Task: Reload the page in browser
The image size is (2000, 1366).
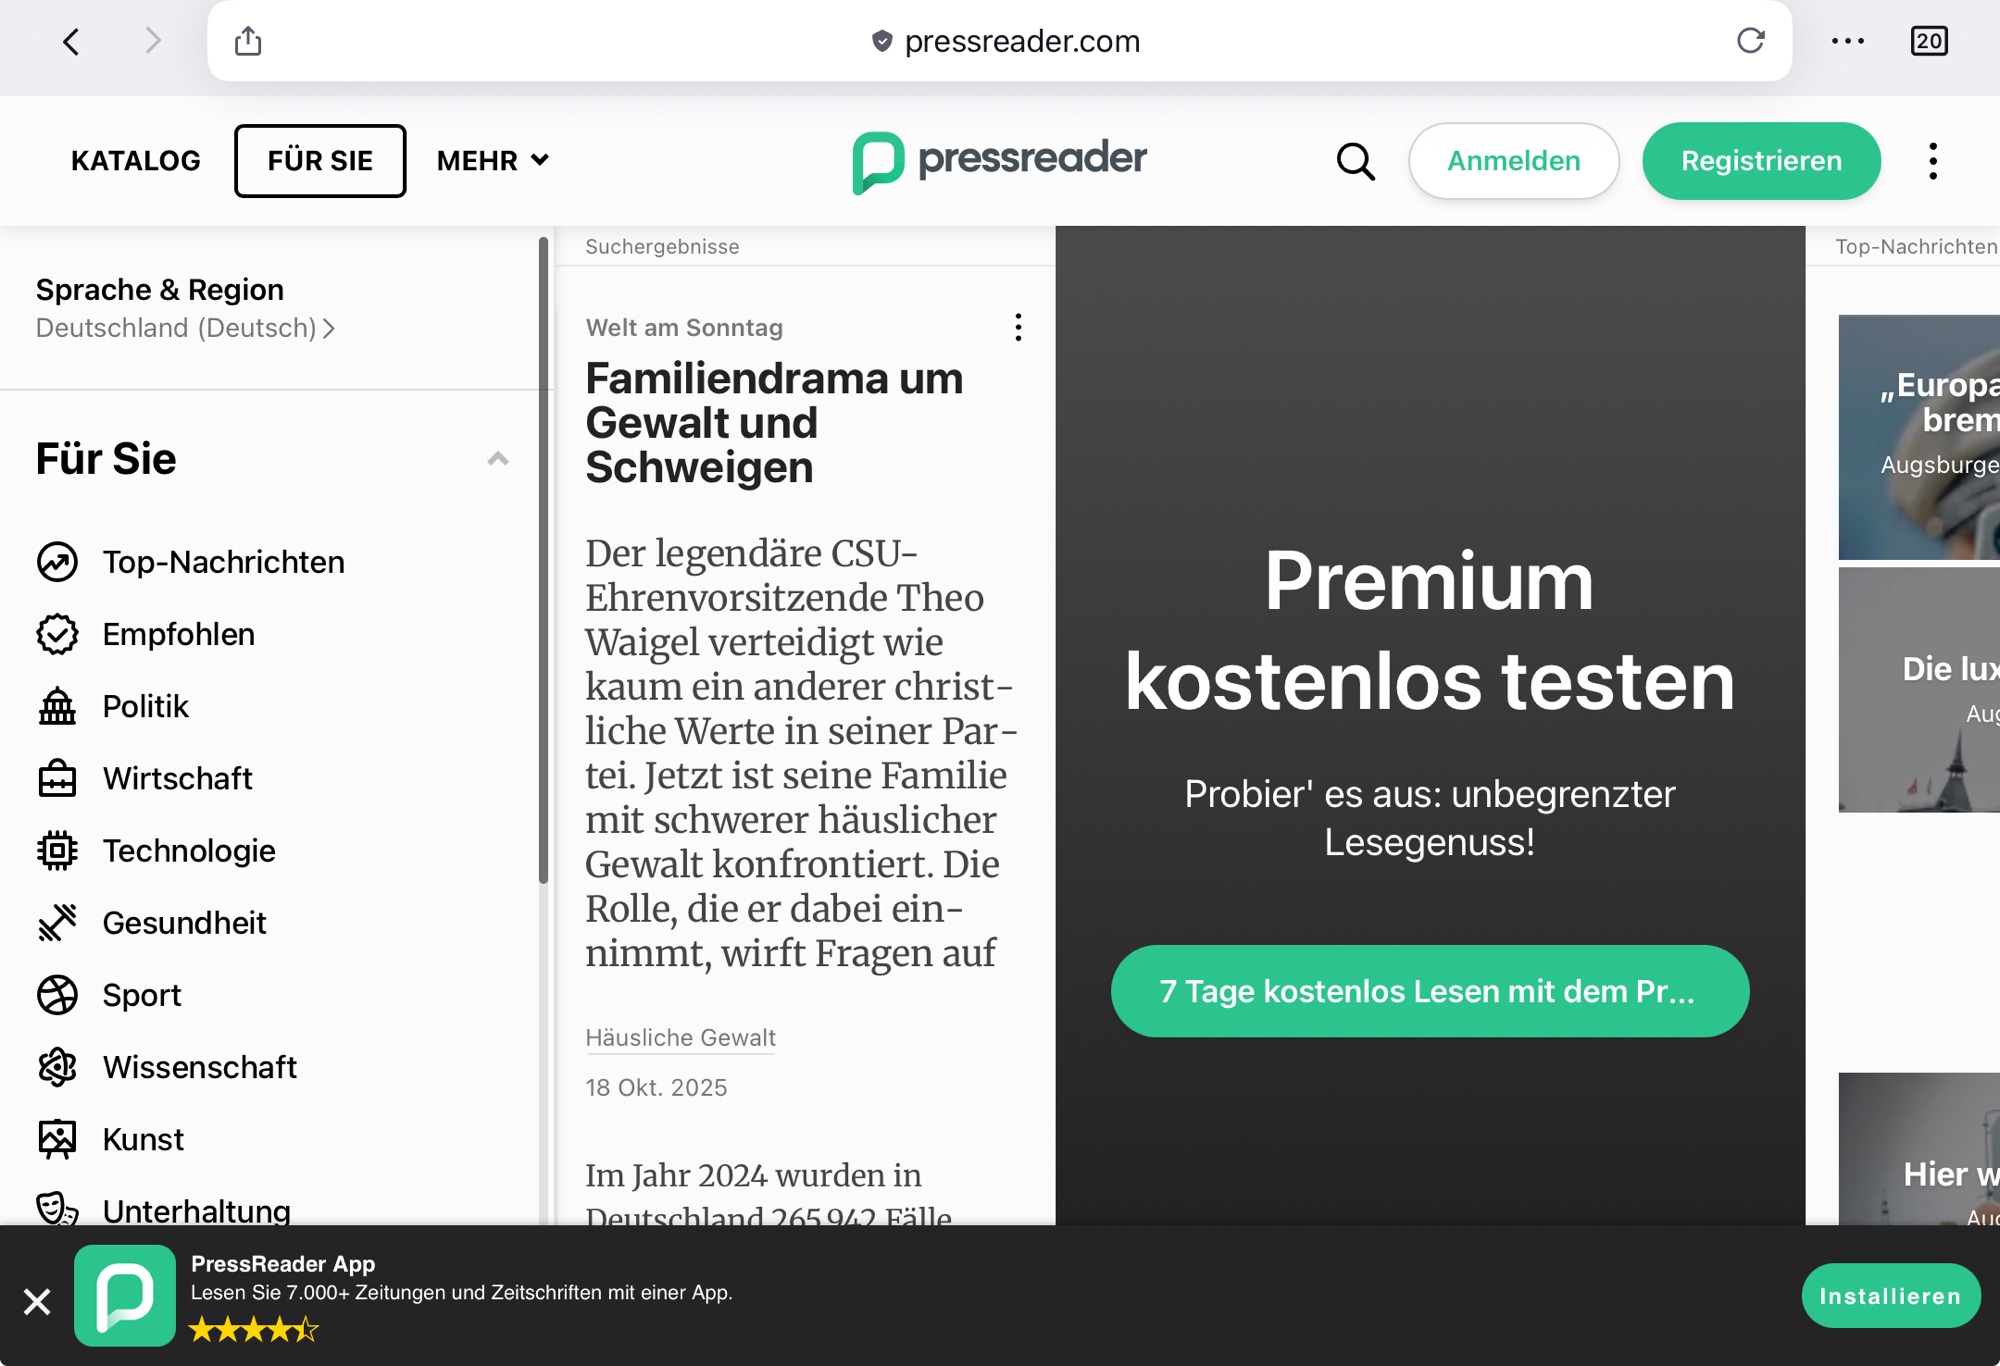Action: [x=1750, y=41]
